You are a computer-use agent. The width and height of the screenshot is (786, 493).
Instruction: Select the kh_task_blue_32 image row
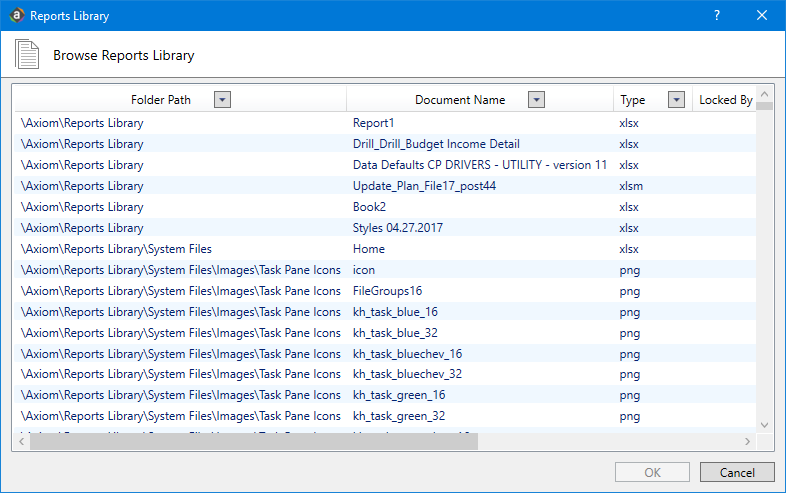[395, 333]
